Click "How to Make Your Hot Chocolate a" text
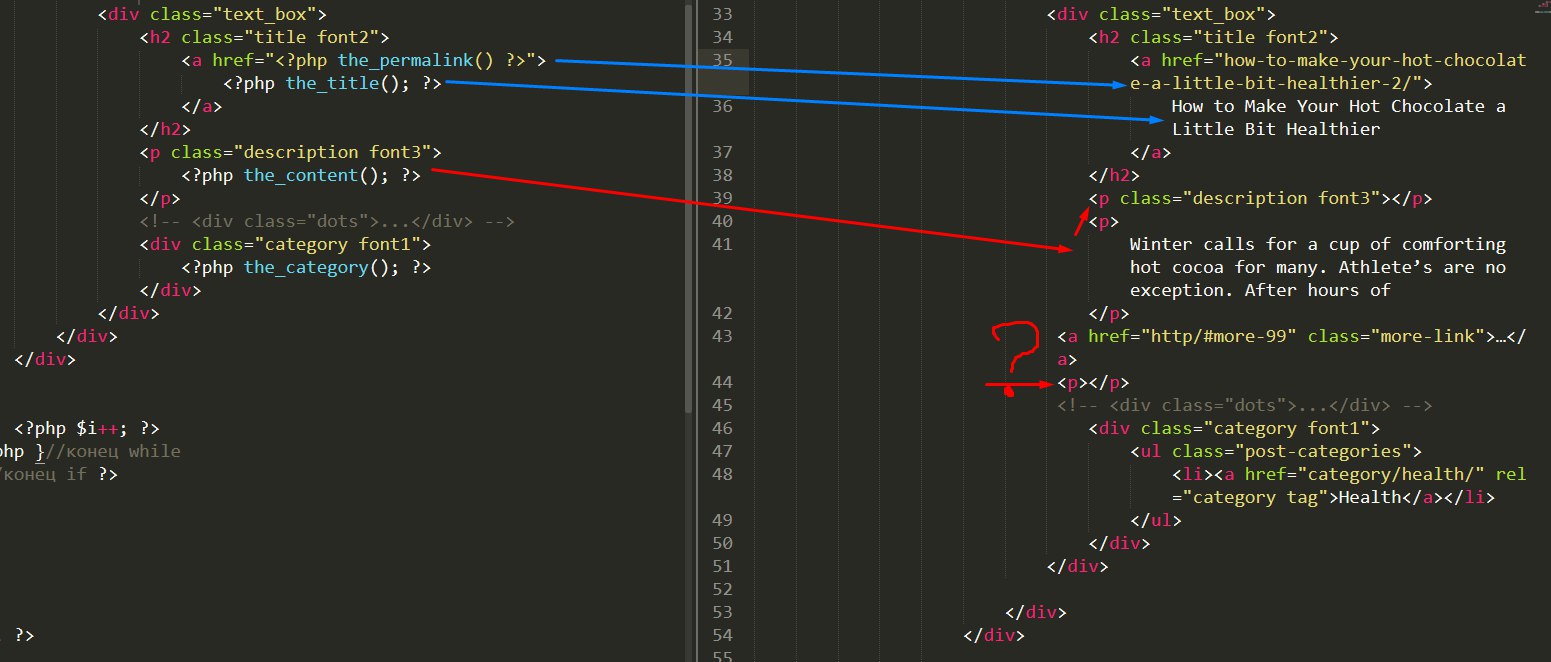 [1339, 106]
